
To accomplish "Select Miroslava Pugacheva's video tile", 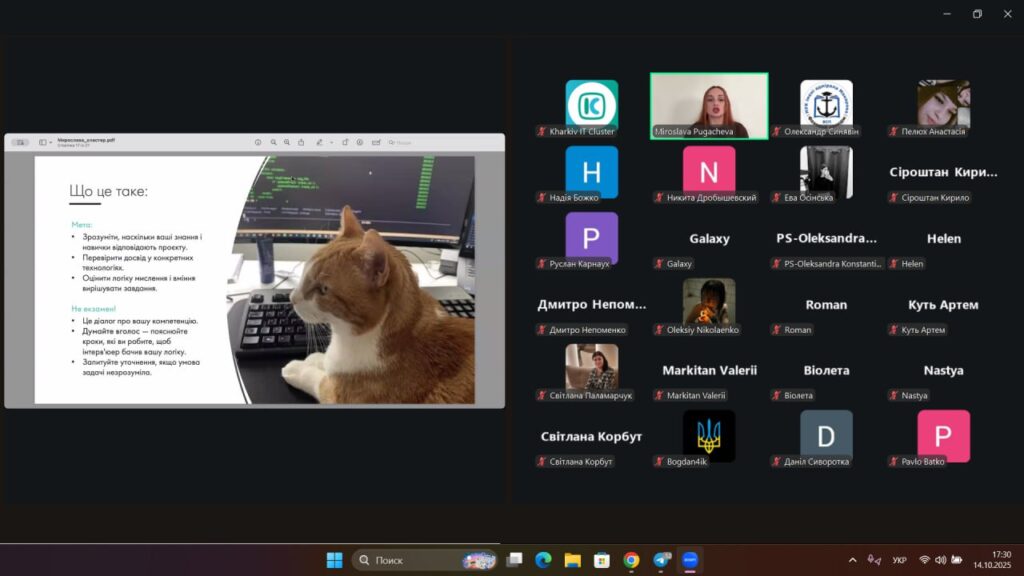I will 709,105.
